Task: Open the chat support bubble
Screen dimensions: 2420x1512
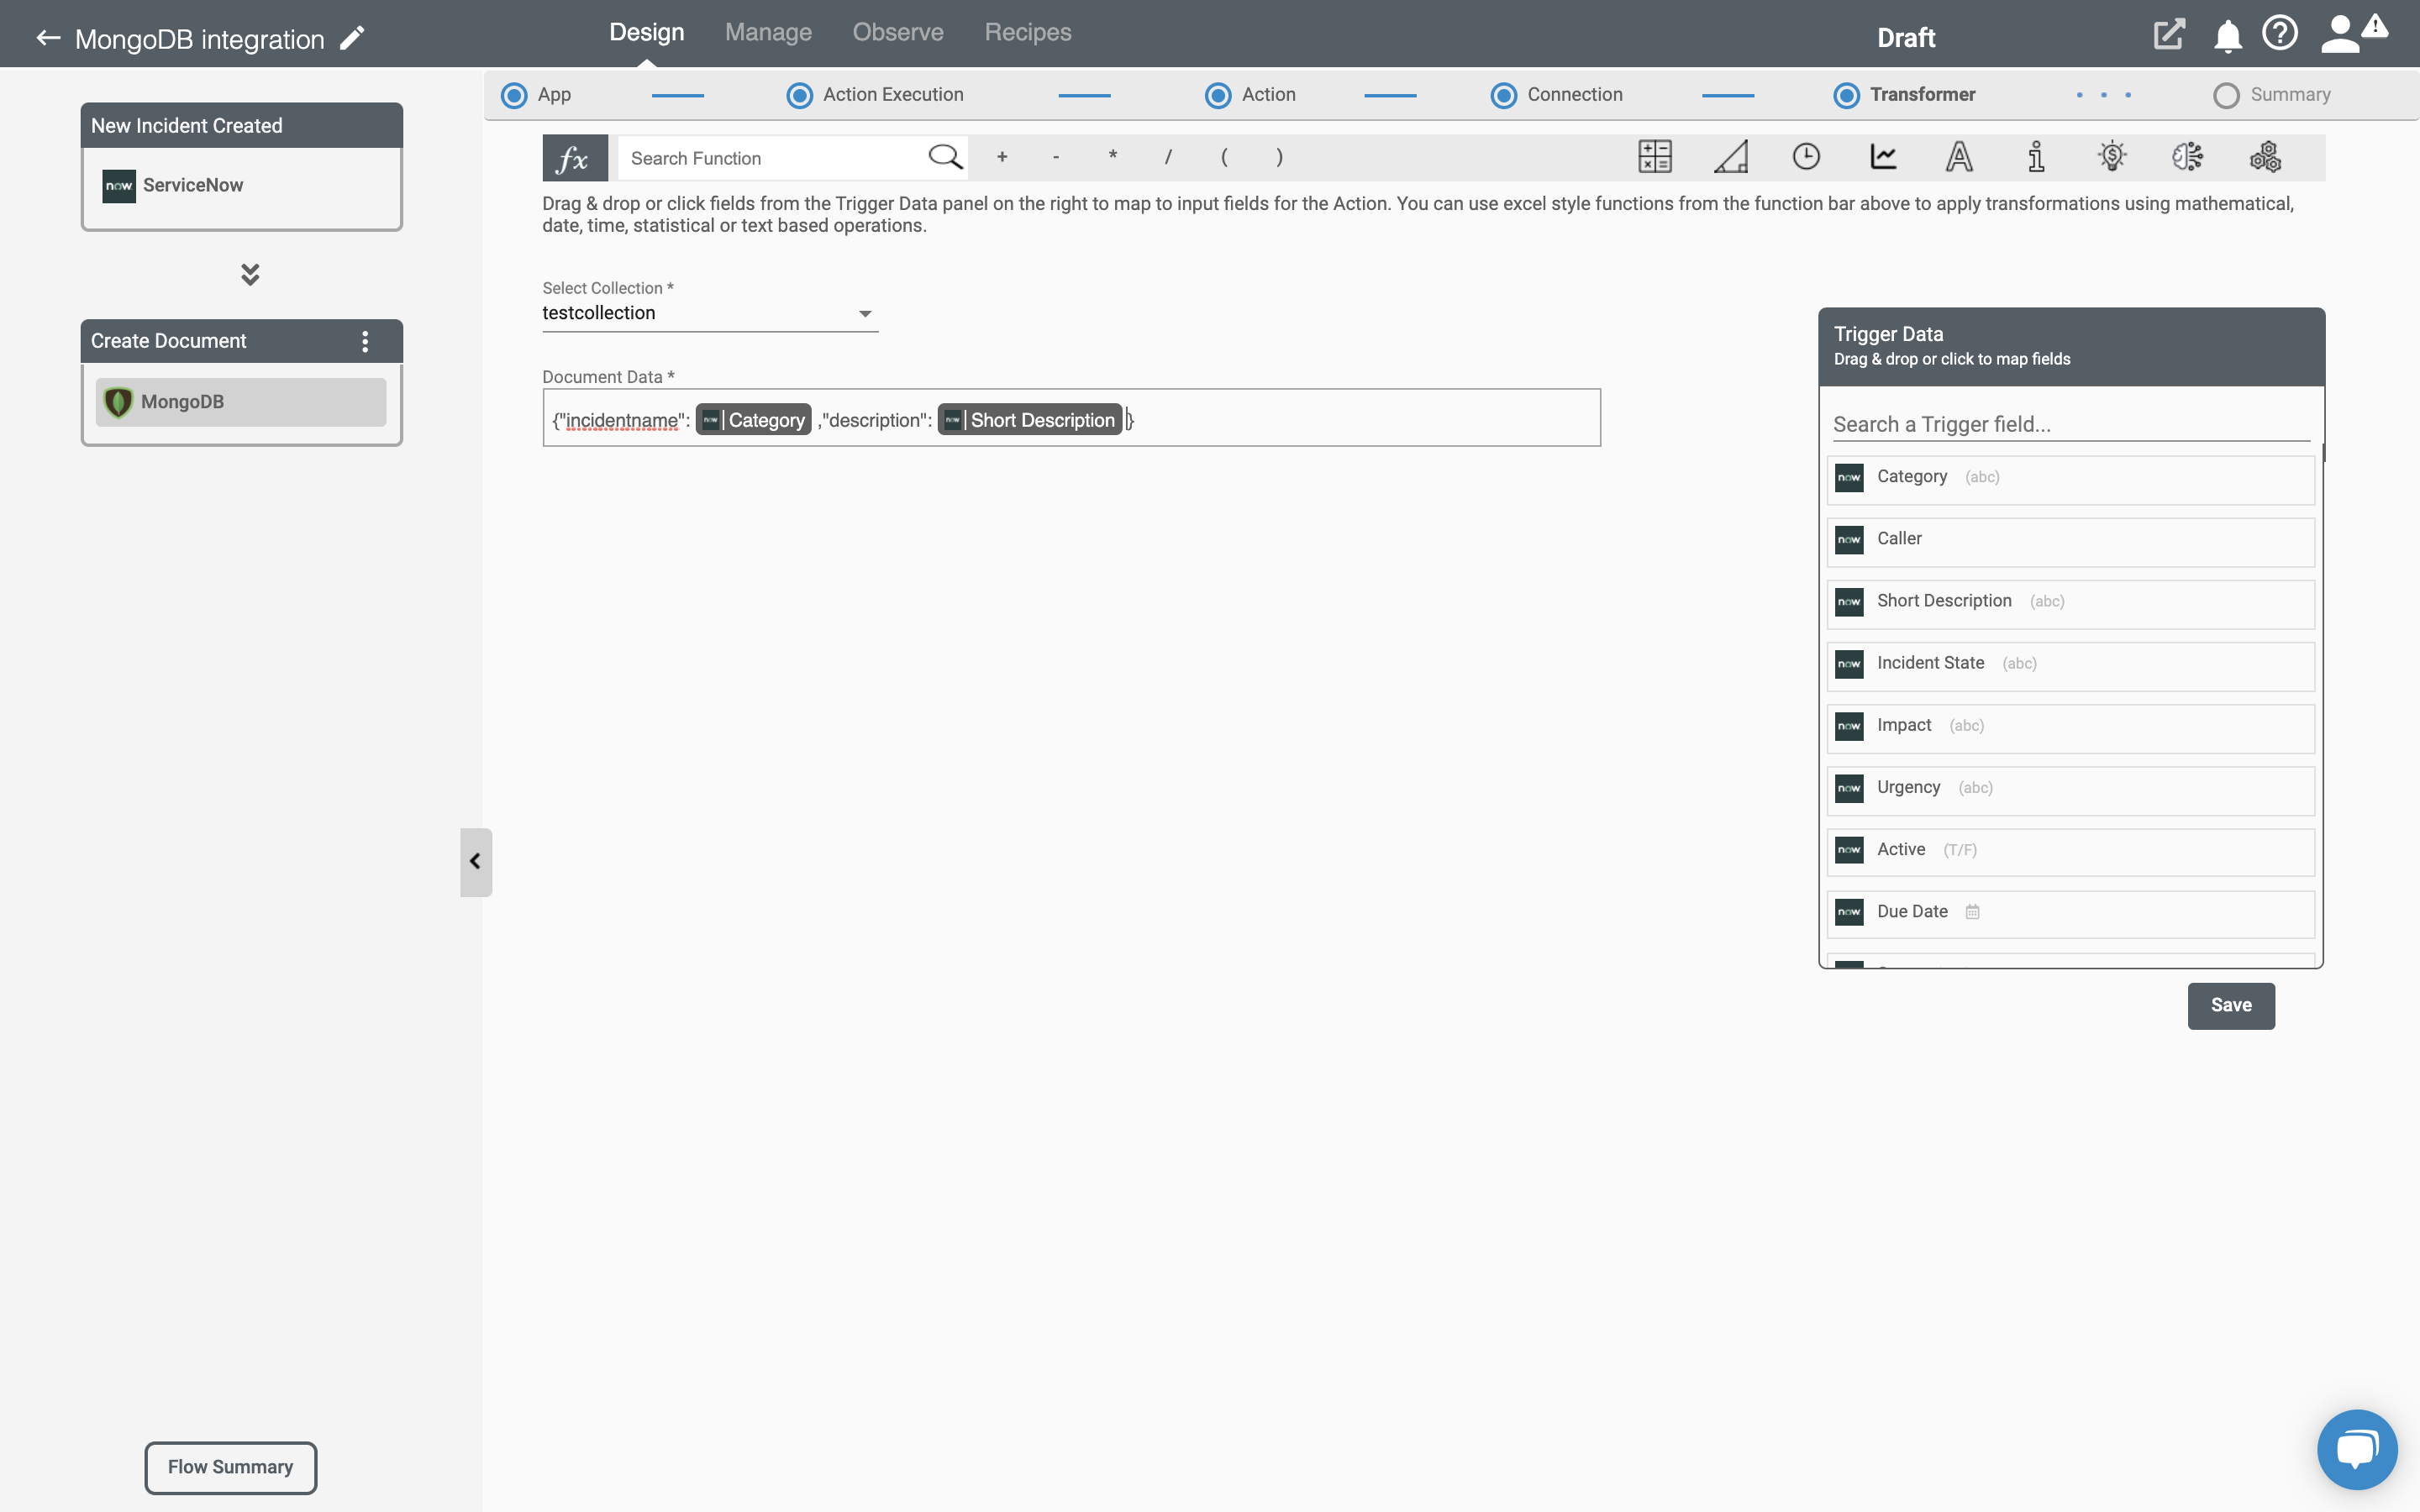Action: pyautogui.click(x=2357, y=1448)
